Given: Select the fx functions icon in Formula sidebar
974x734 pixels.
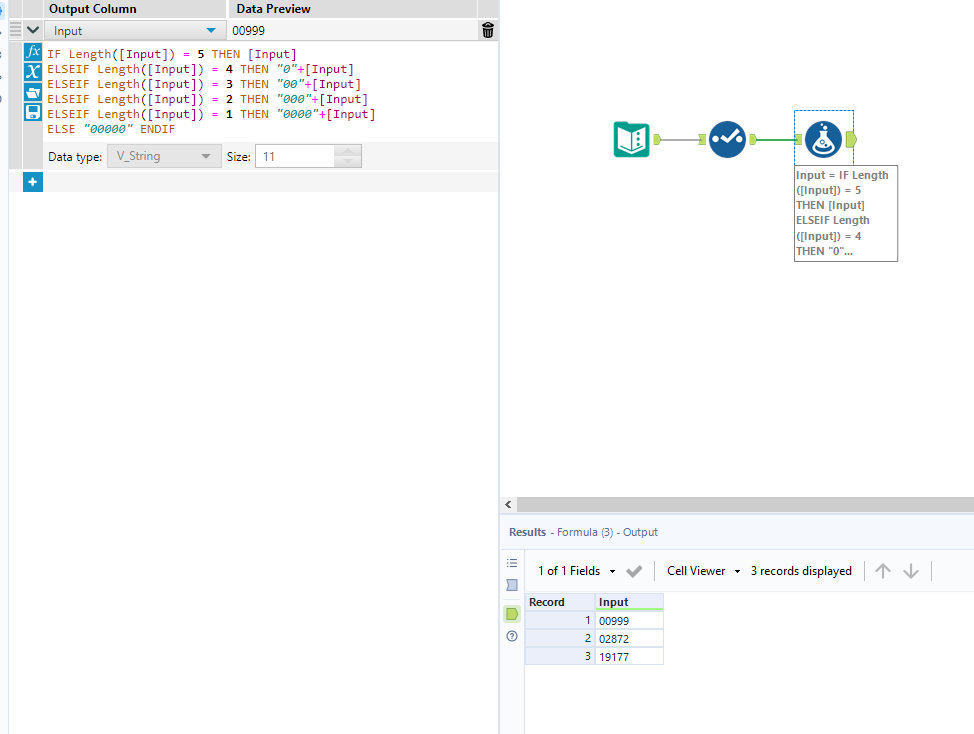Looking at the screenshot, I should [33, 53].
